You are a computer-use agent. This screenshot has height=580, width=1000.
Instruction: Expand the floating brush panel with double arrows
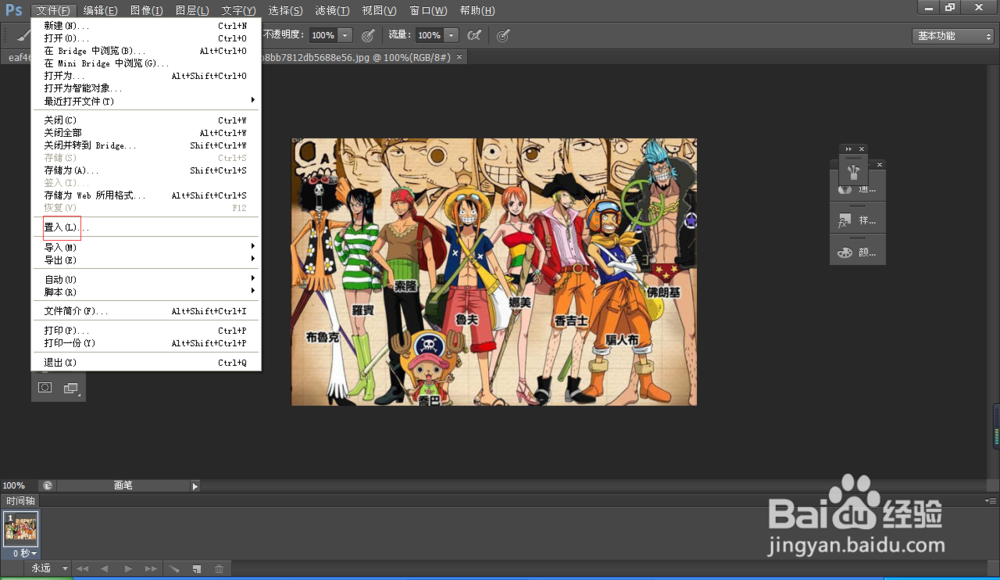click(x=848, y=149)
